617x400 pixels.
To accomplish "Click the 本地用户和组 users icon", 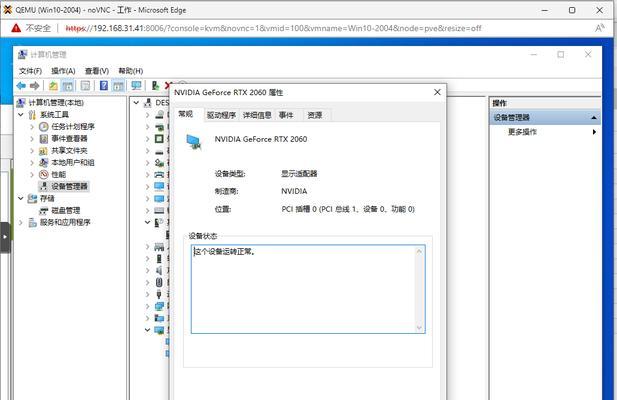I will (x=44, y=162).
